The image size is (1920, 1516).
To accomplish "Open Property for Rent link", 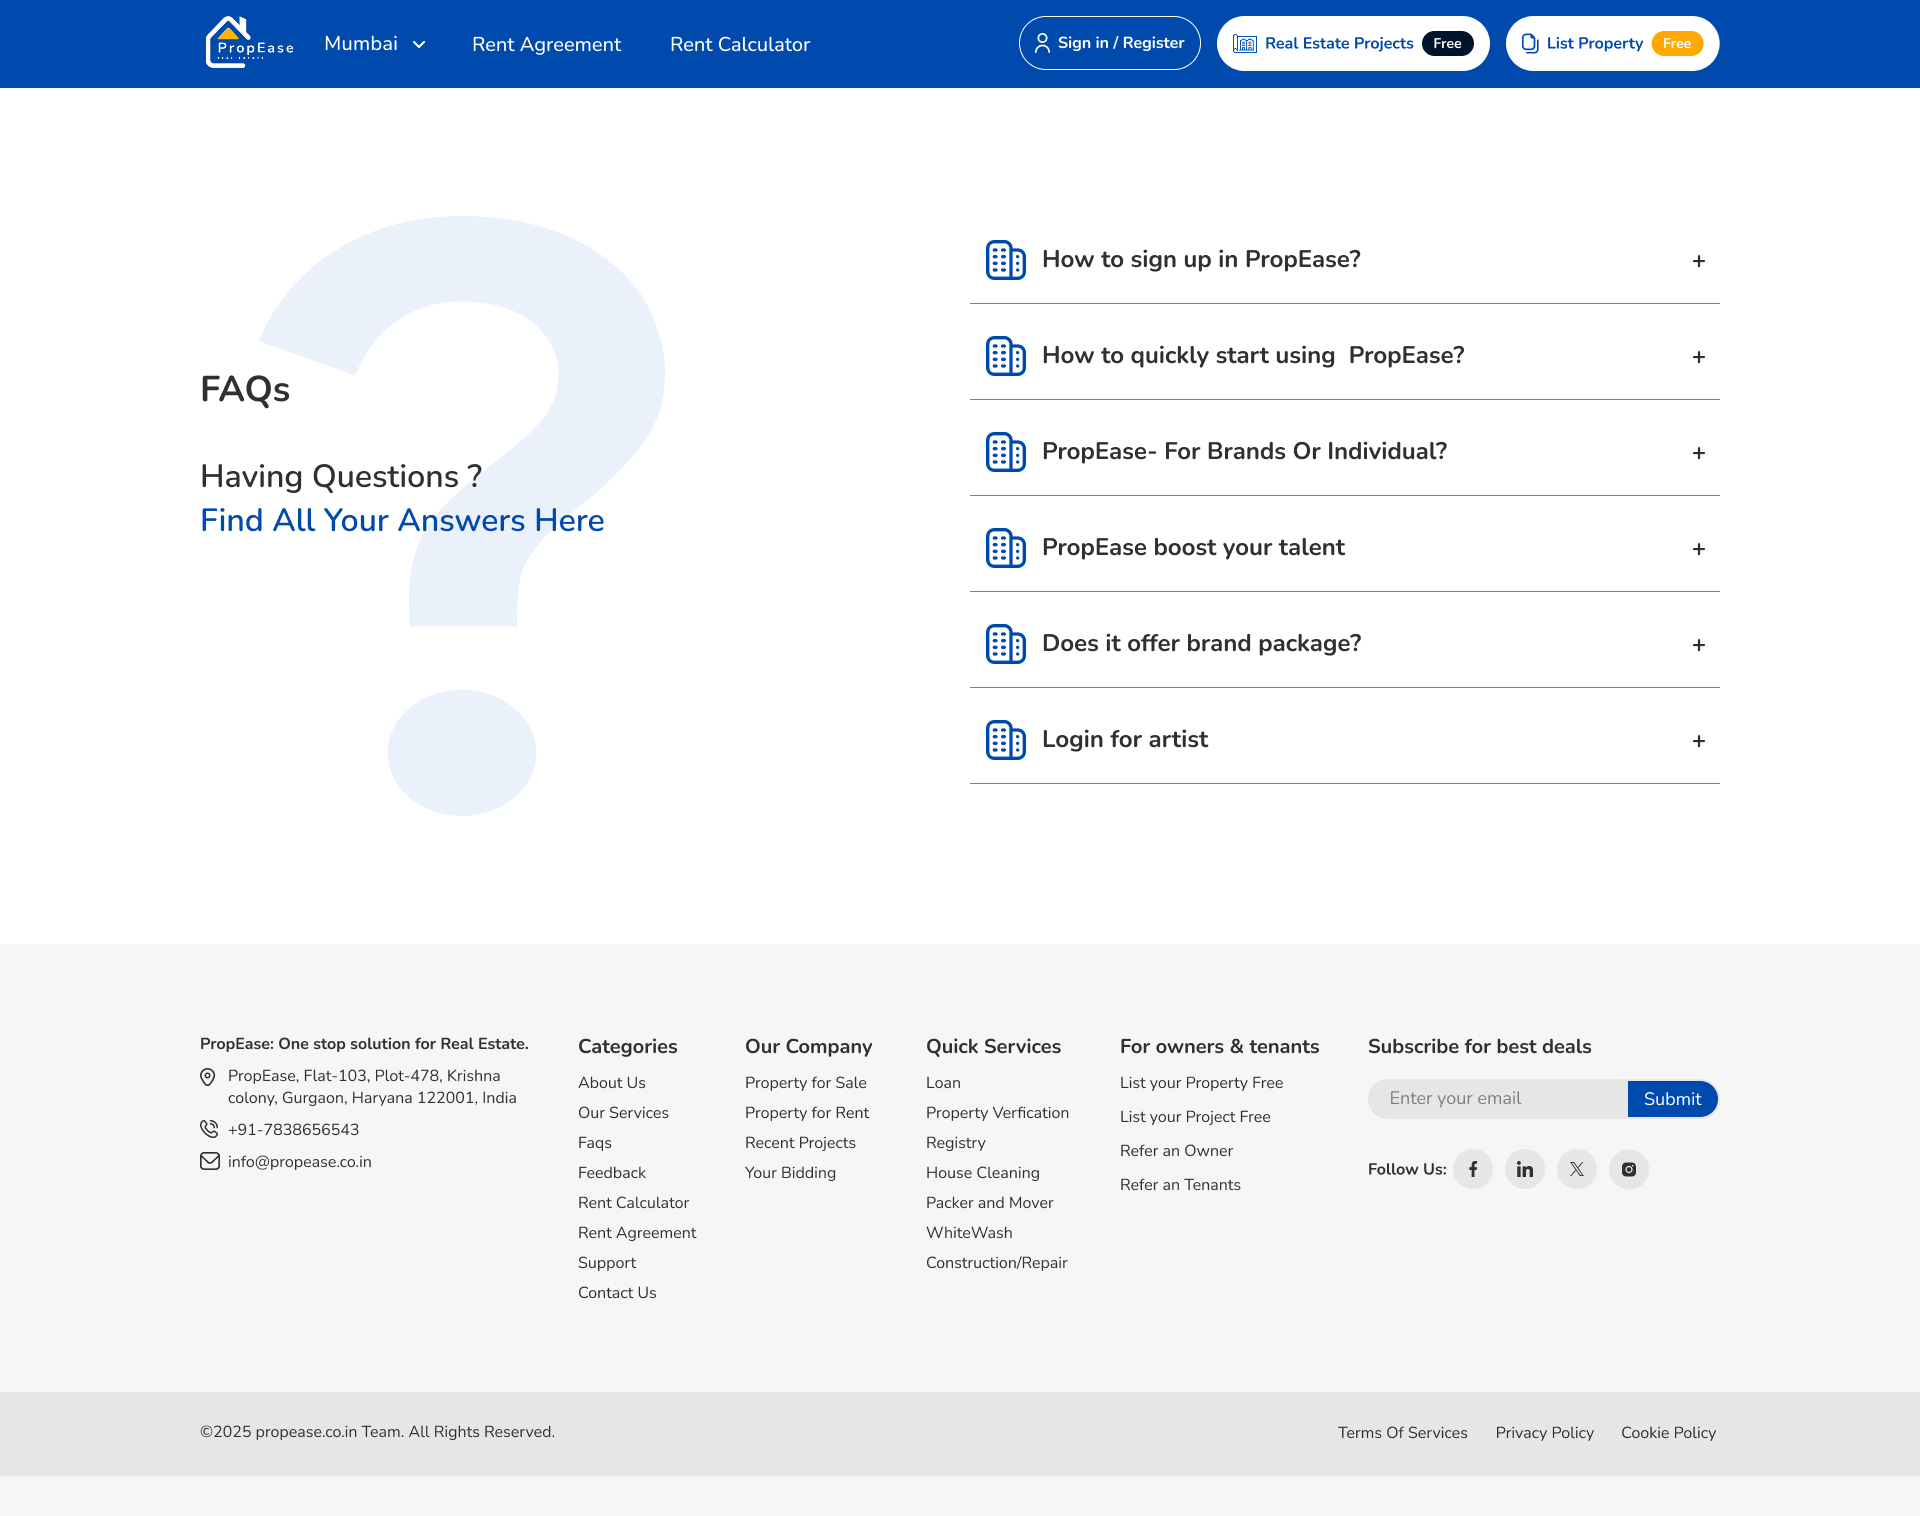I will click(807, 1112).
